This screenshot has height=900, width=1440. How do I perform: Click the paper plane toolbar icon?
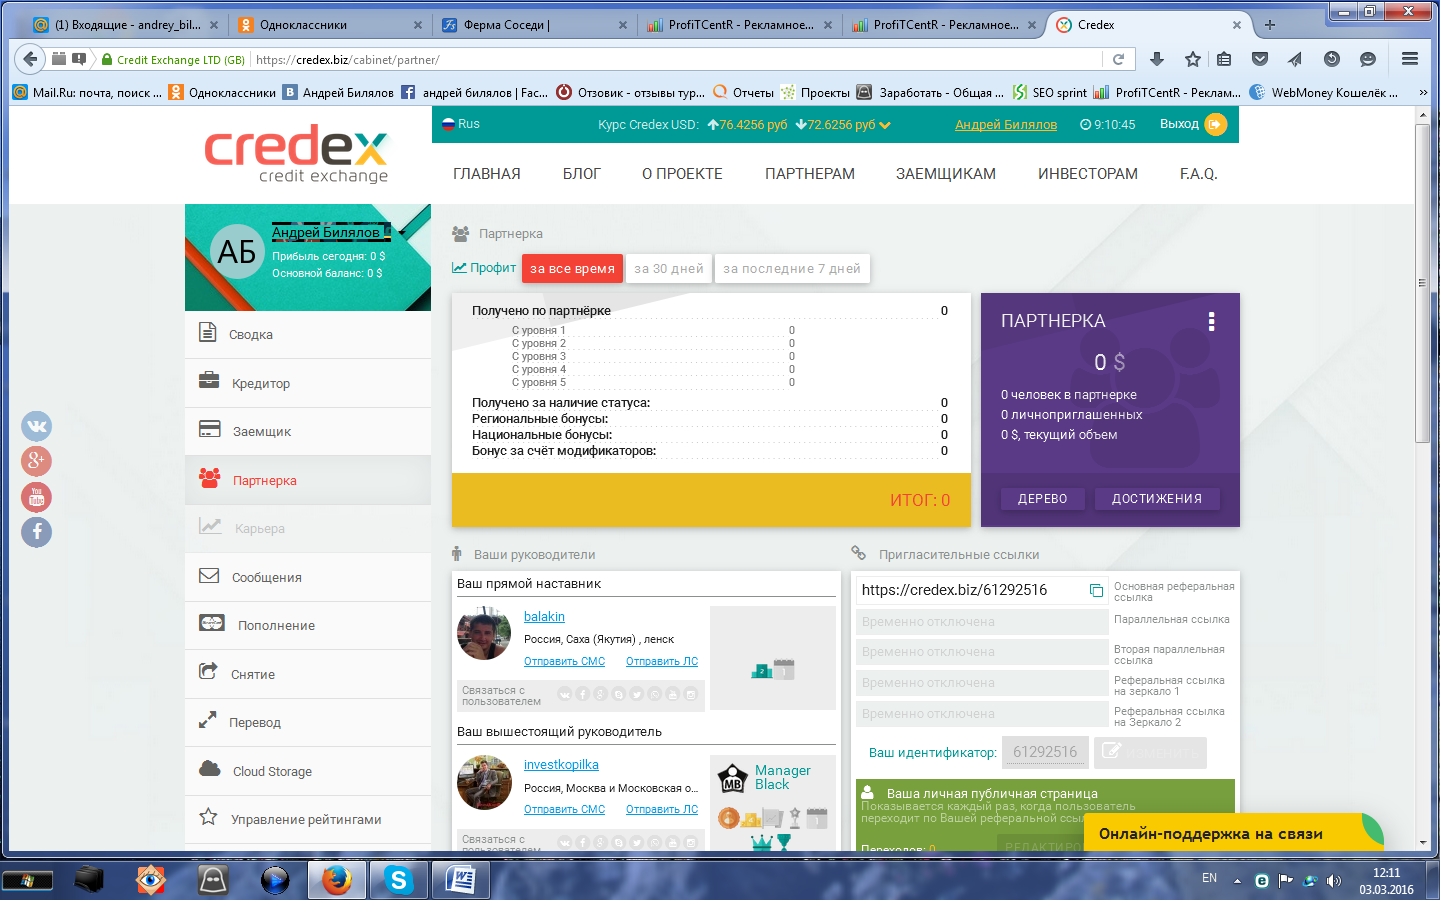pyautogui.click(x=1295, y=59)
